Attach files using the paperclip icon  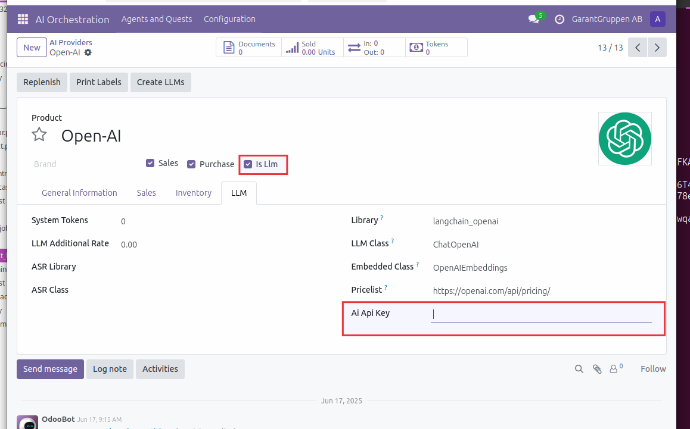597,369
